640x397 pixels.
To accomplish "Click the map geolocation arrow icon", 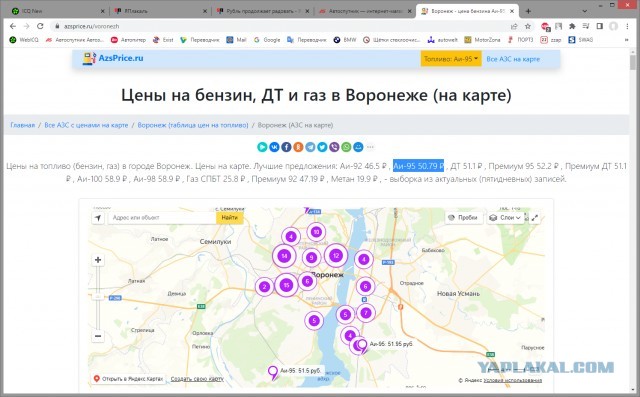I will point(98,218).
